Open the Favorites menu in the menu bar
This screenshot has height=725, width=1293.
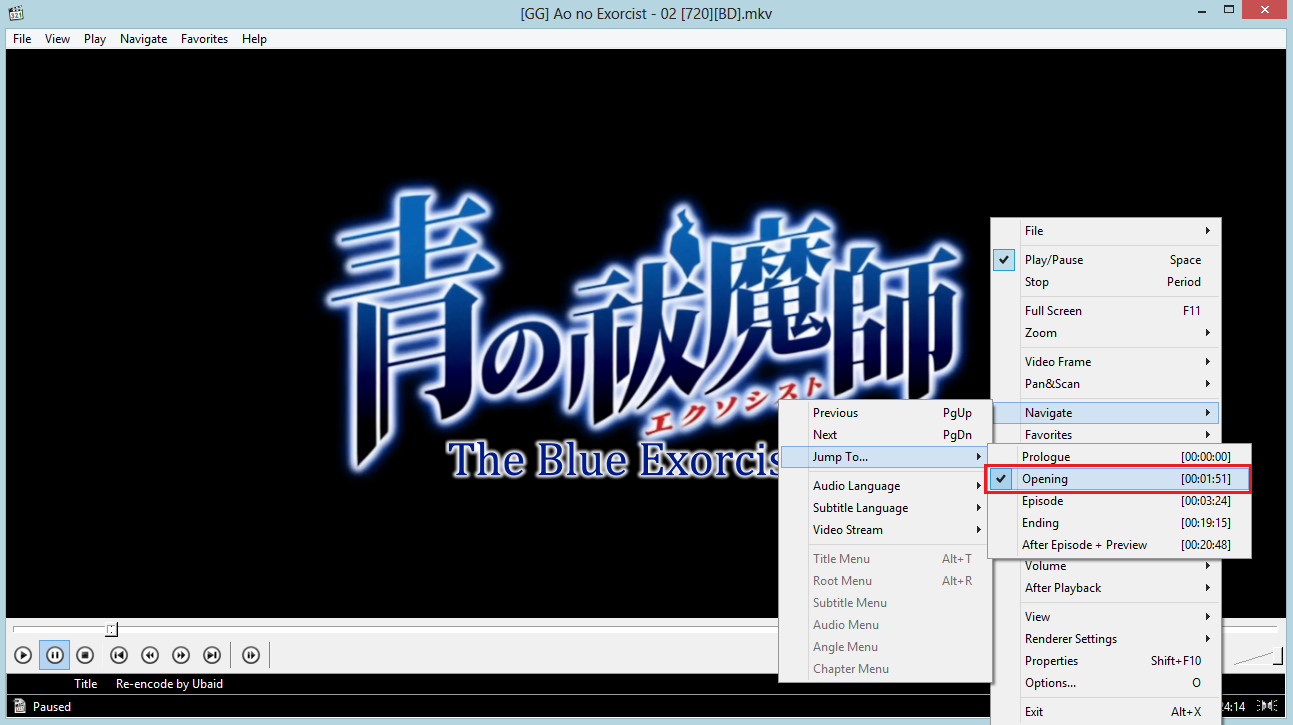(204, 39)
